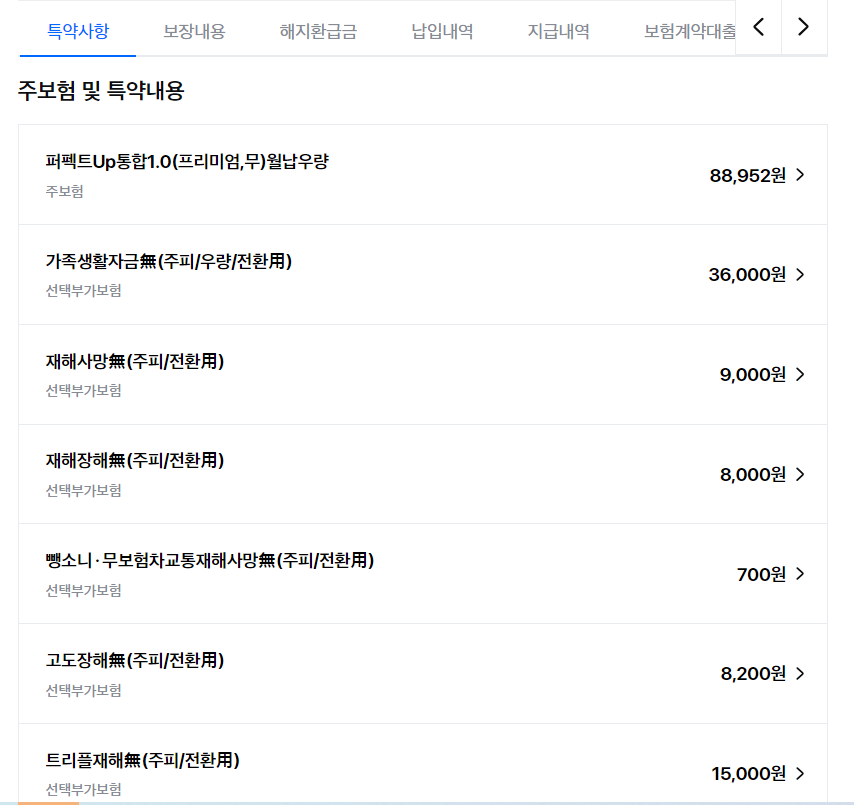
Task: Open the 재해사망無(주피/전환用) rider
Action: (x=135, y=361)
